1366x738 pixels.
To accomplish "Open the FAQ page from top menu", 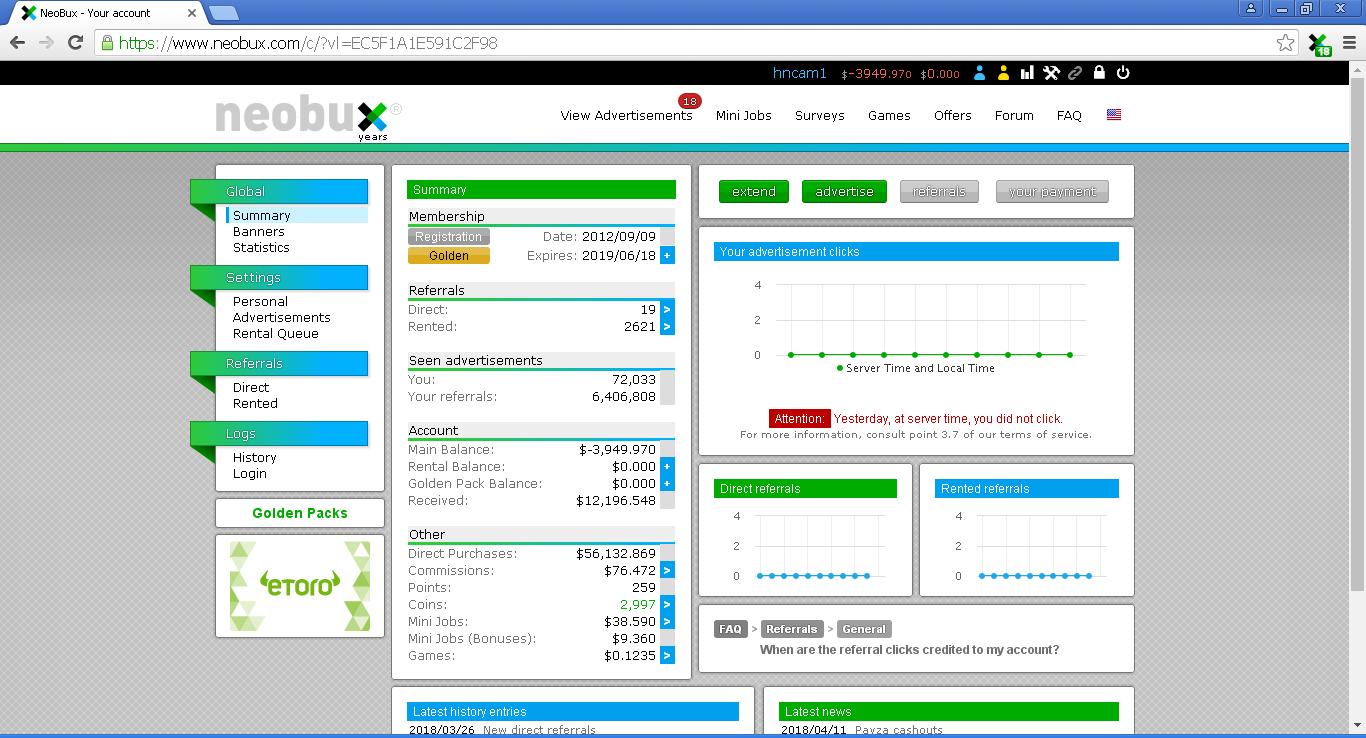I will point(1069,116).
